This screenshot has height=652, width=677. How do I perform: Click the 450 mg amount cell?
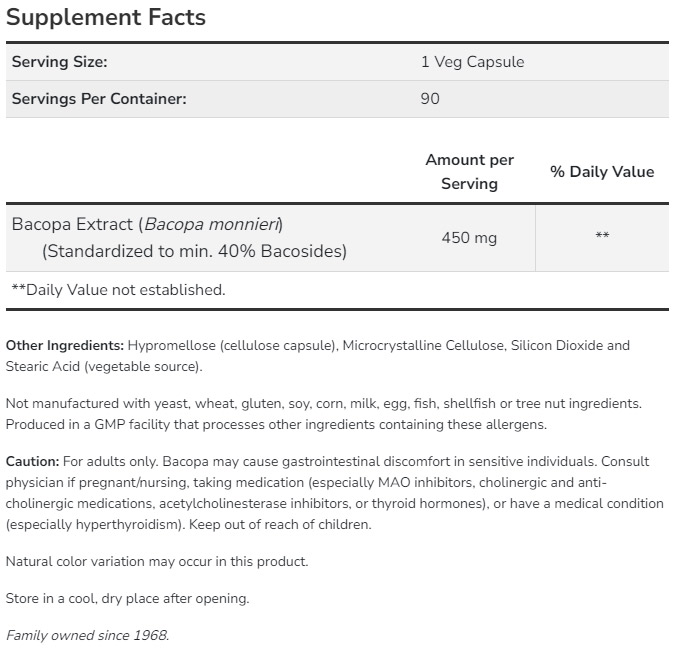tap(469, 238)
